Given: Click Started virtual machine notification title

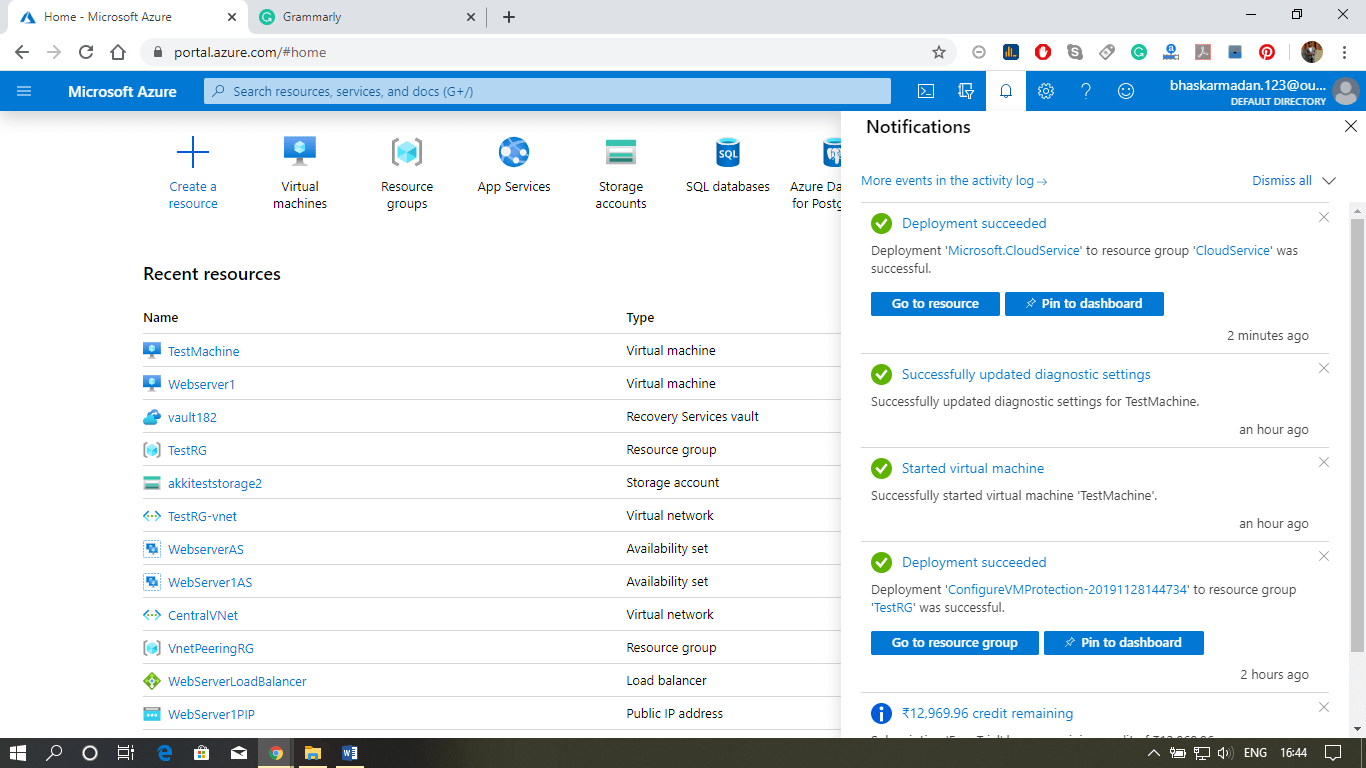Looking at the screenshot, I should point(973,468).
